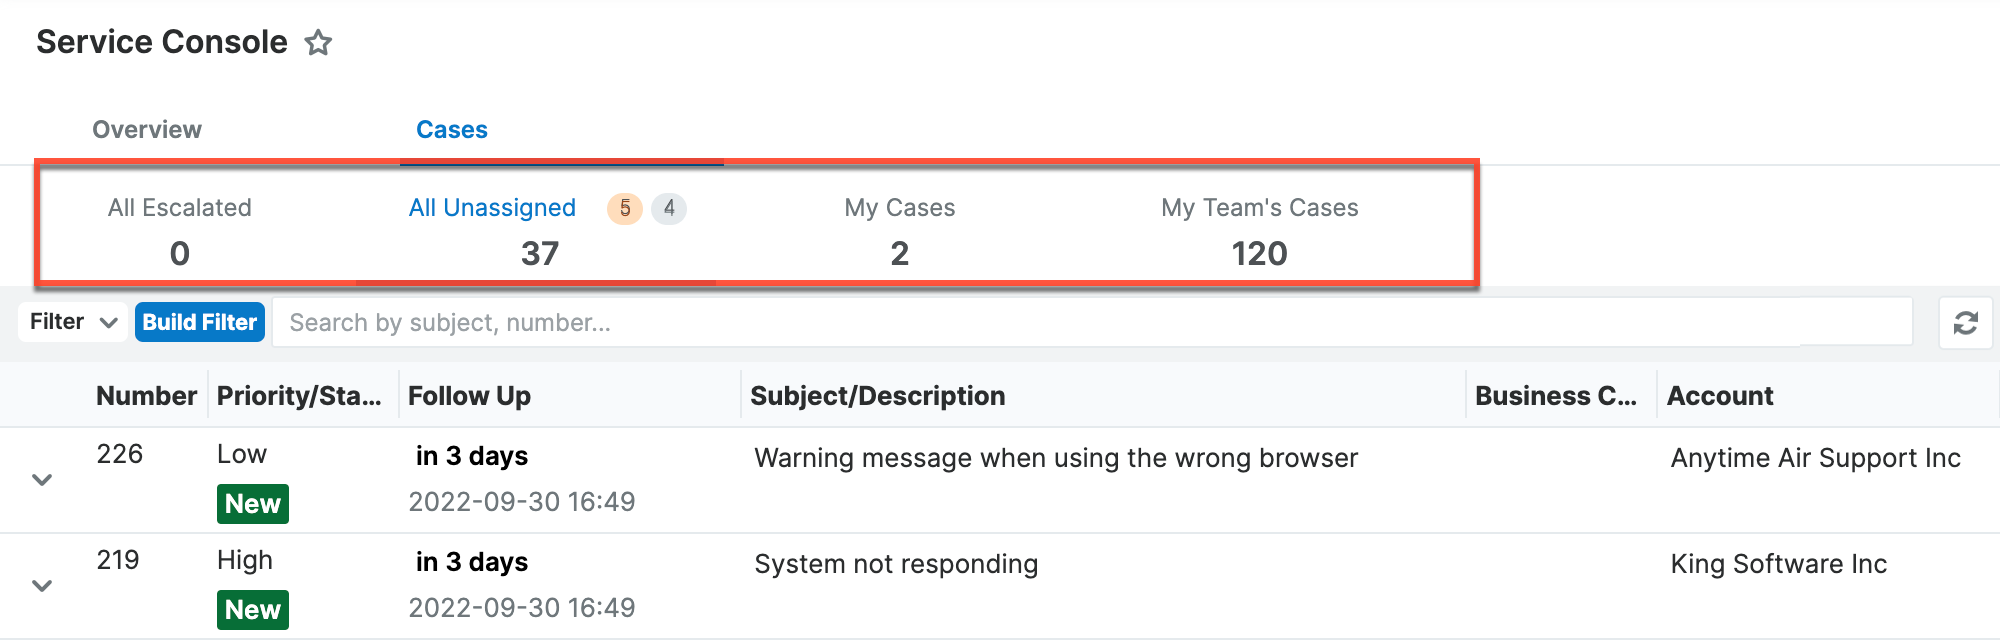Click the star icon beside Service Console
This screenshot has width=2000, height=644.
point(319,43)
